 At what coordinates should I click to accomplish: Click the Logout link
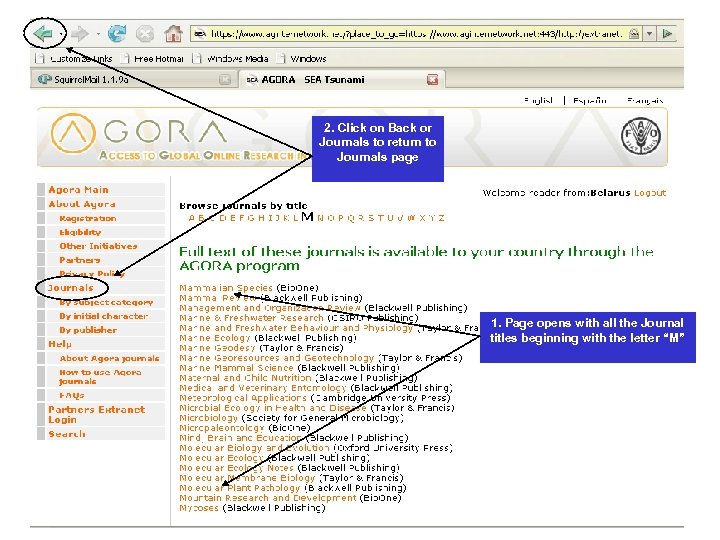(650, 193)
